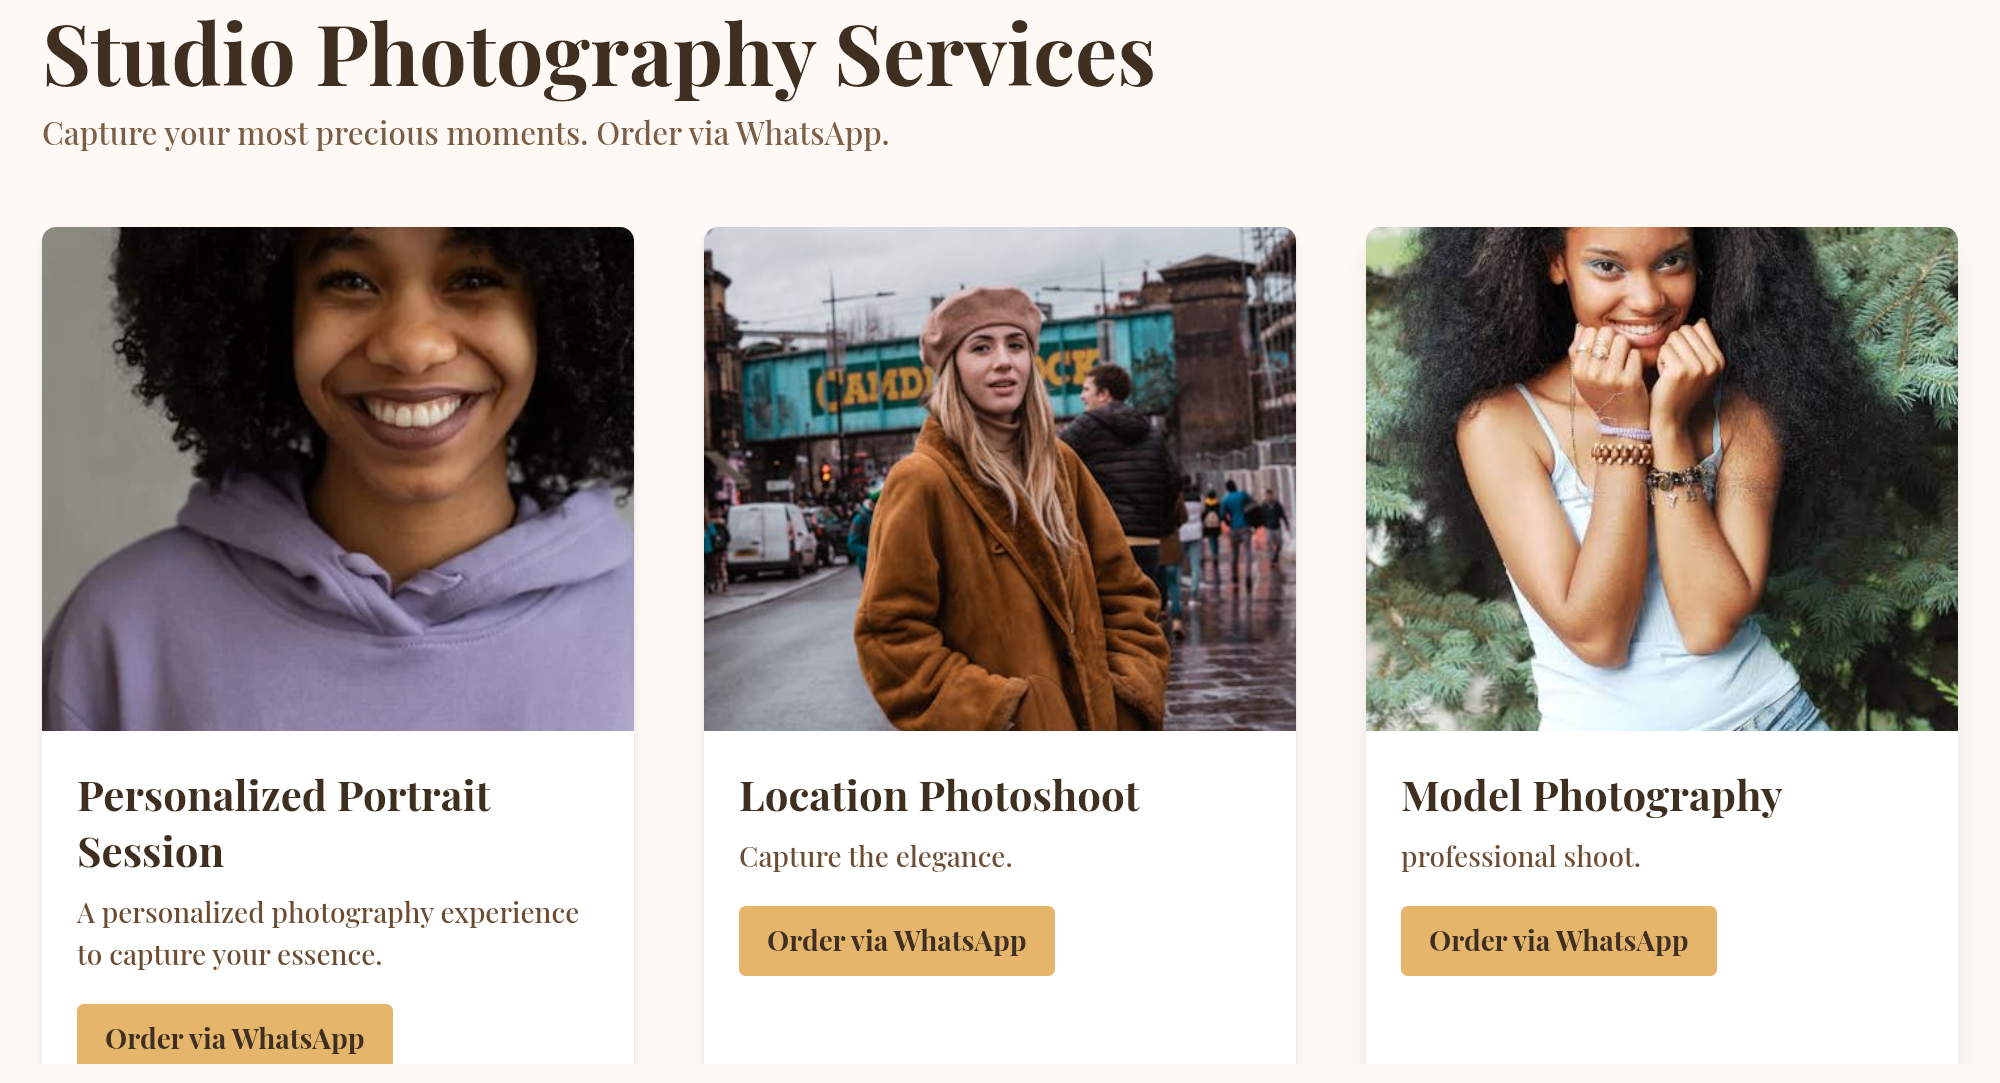Image resolution: width=2000 pixels, height=1083 pixels.
Task: Click the Studio Photography Services page heading
Action: click(x=598, y=56)
